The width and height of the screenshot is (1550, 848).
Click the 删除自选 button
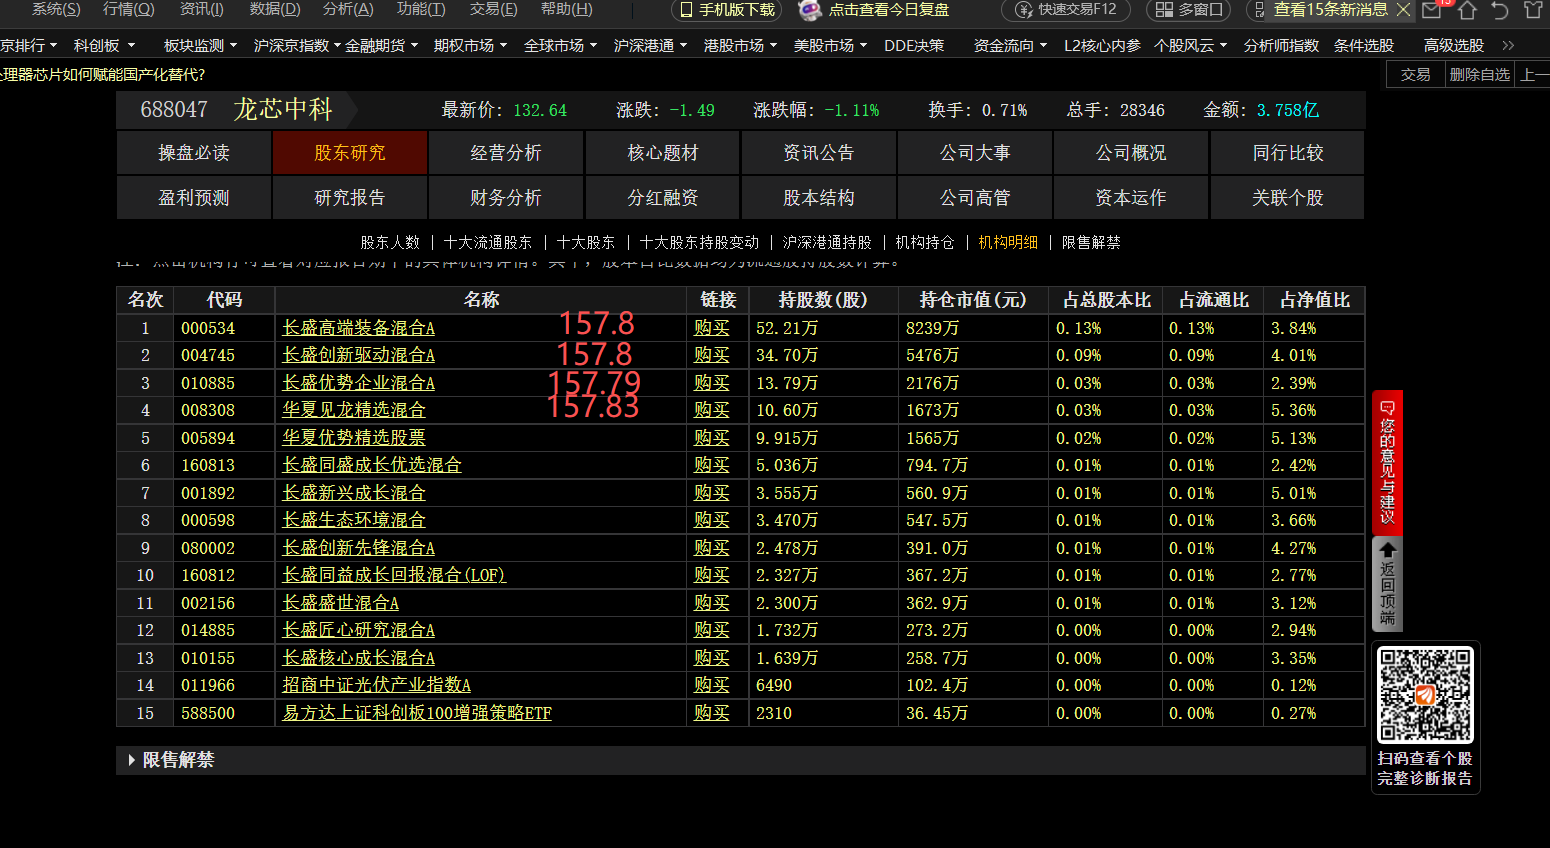[x=1480, y=75]
